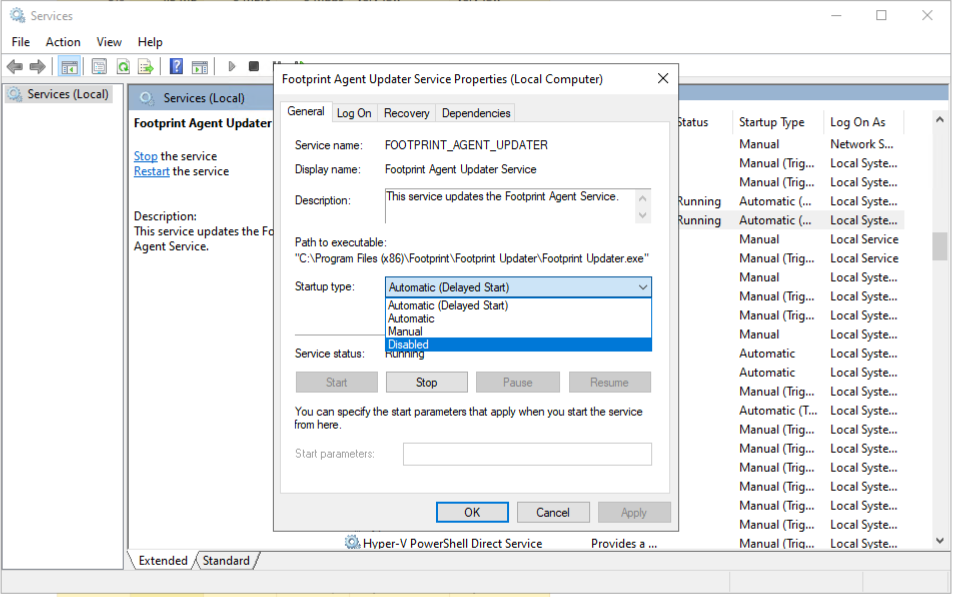Image resolution: width=954 pixels, height=597 pixels.
Task: Click the Export List toolbar icon
Action: [146, 66]
